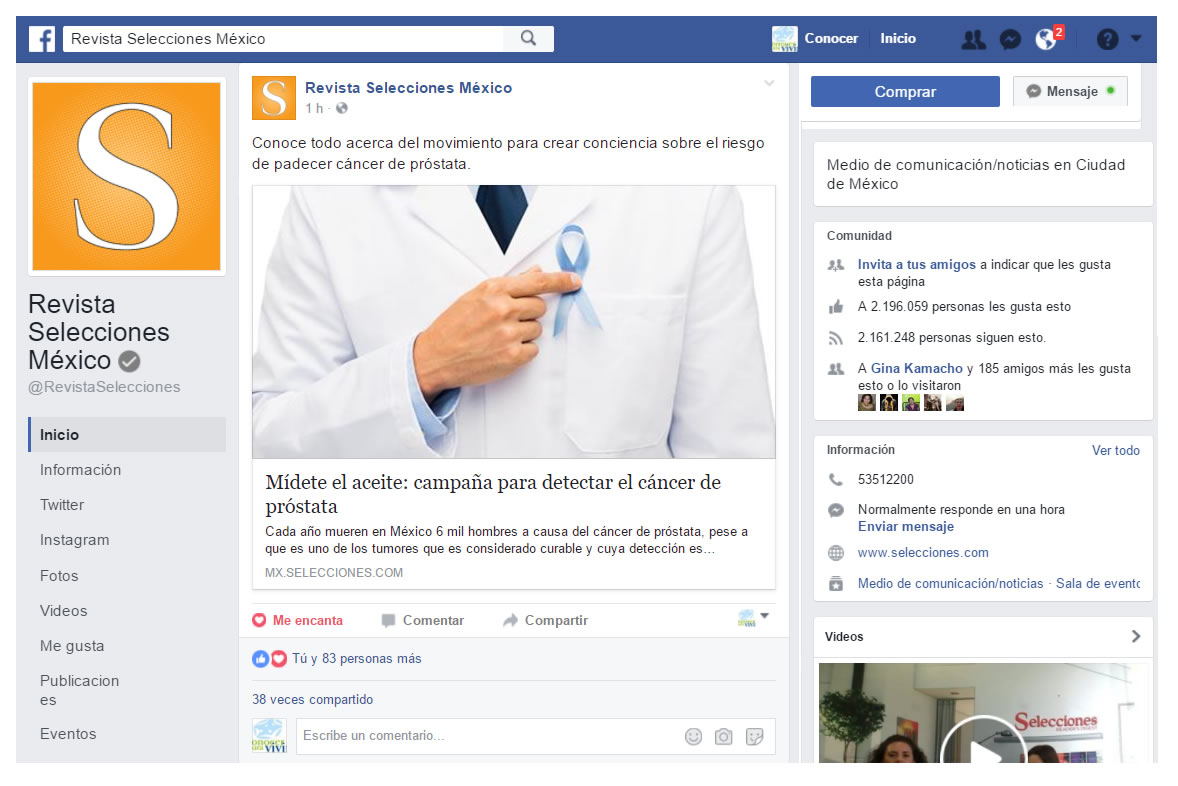Expand the Videos section arrow
The width and height of the screenshot is (1178, 786).
tap(1135, 636)
